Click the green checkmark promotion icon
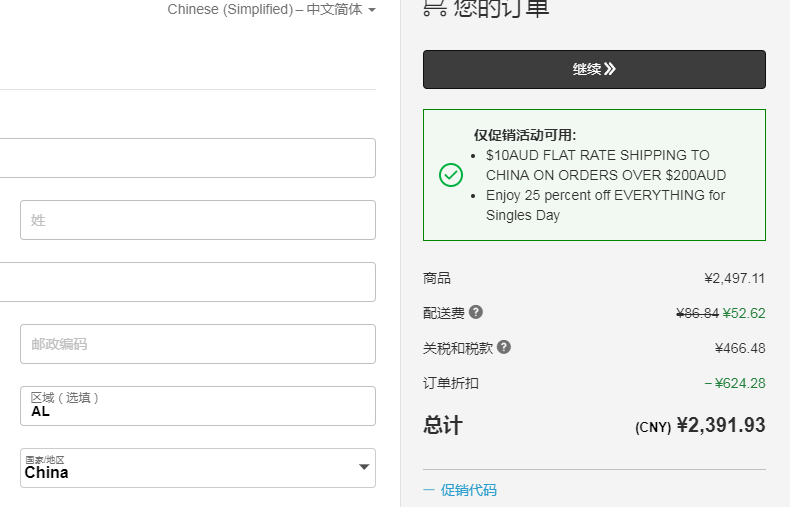Screen dimensions: 794x507 (451, 175)
